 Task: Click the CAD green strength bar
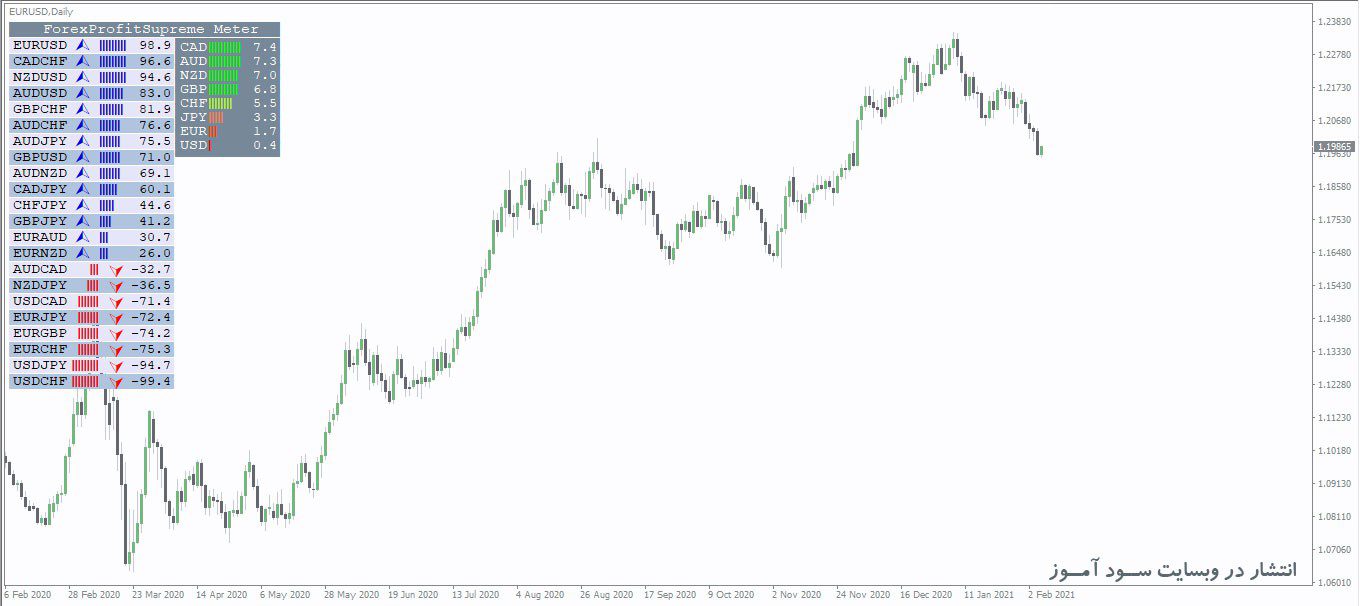click(226, 47)
